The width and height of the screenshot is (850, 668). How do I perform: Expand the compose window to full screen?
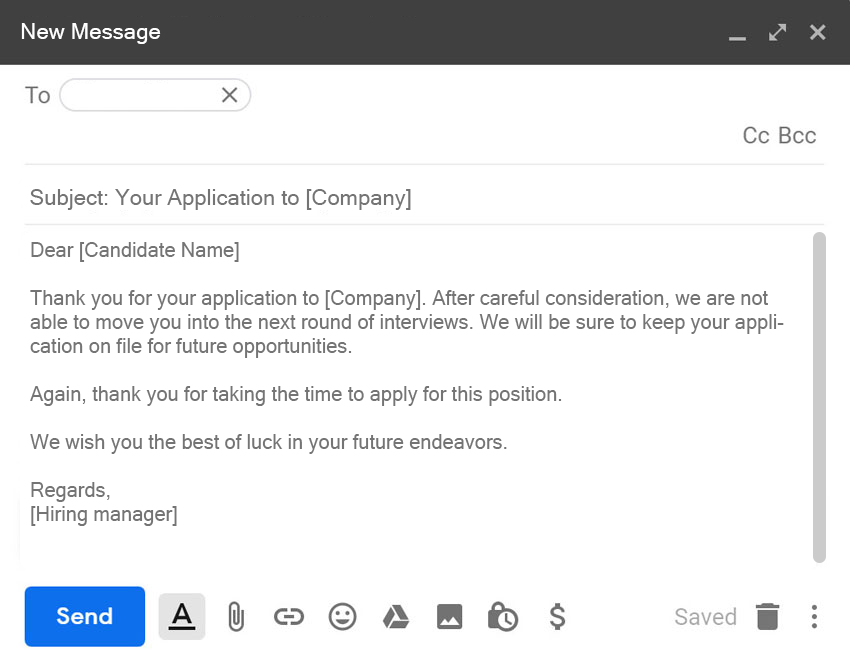coord(777,32)
